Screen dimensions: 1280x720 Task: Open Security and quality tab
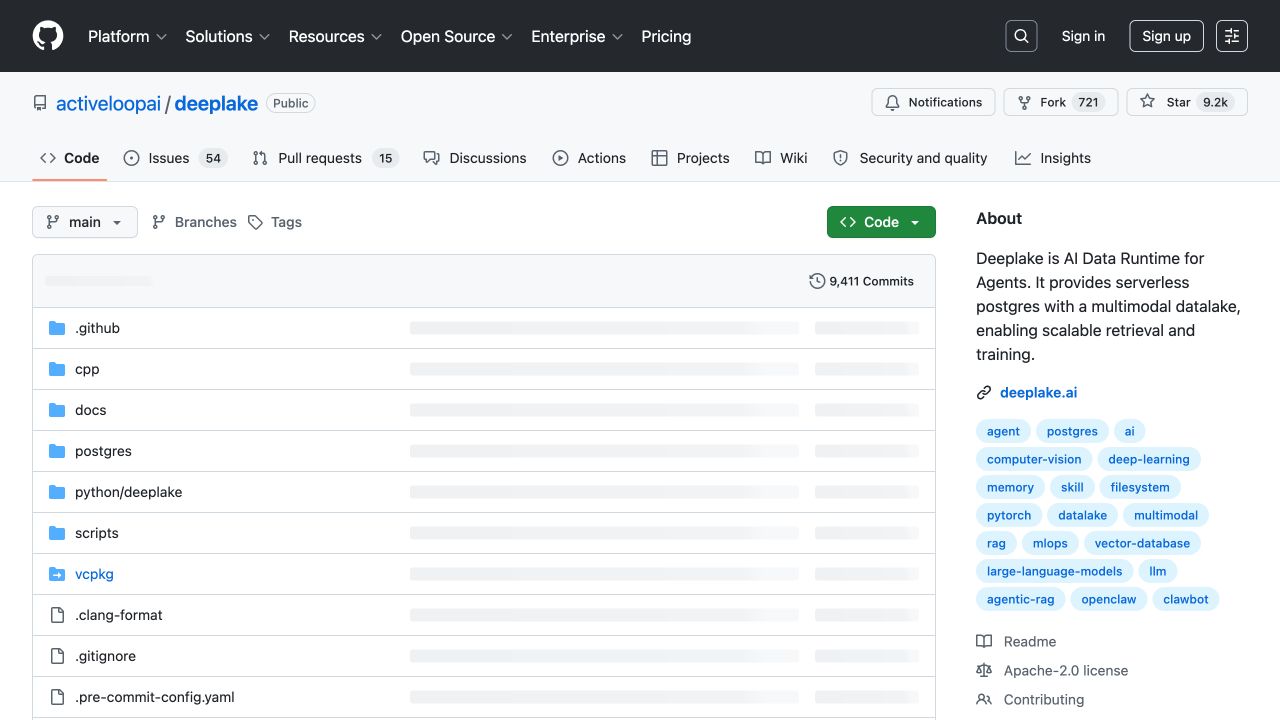[x=910, y=158]
